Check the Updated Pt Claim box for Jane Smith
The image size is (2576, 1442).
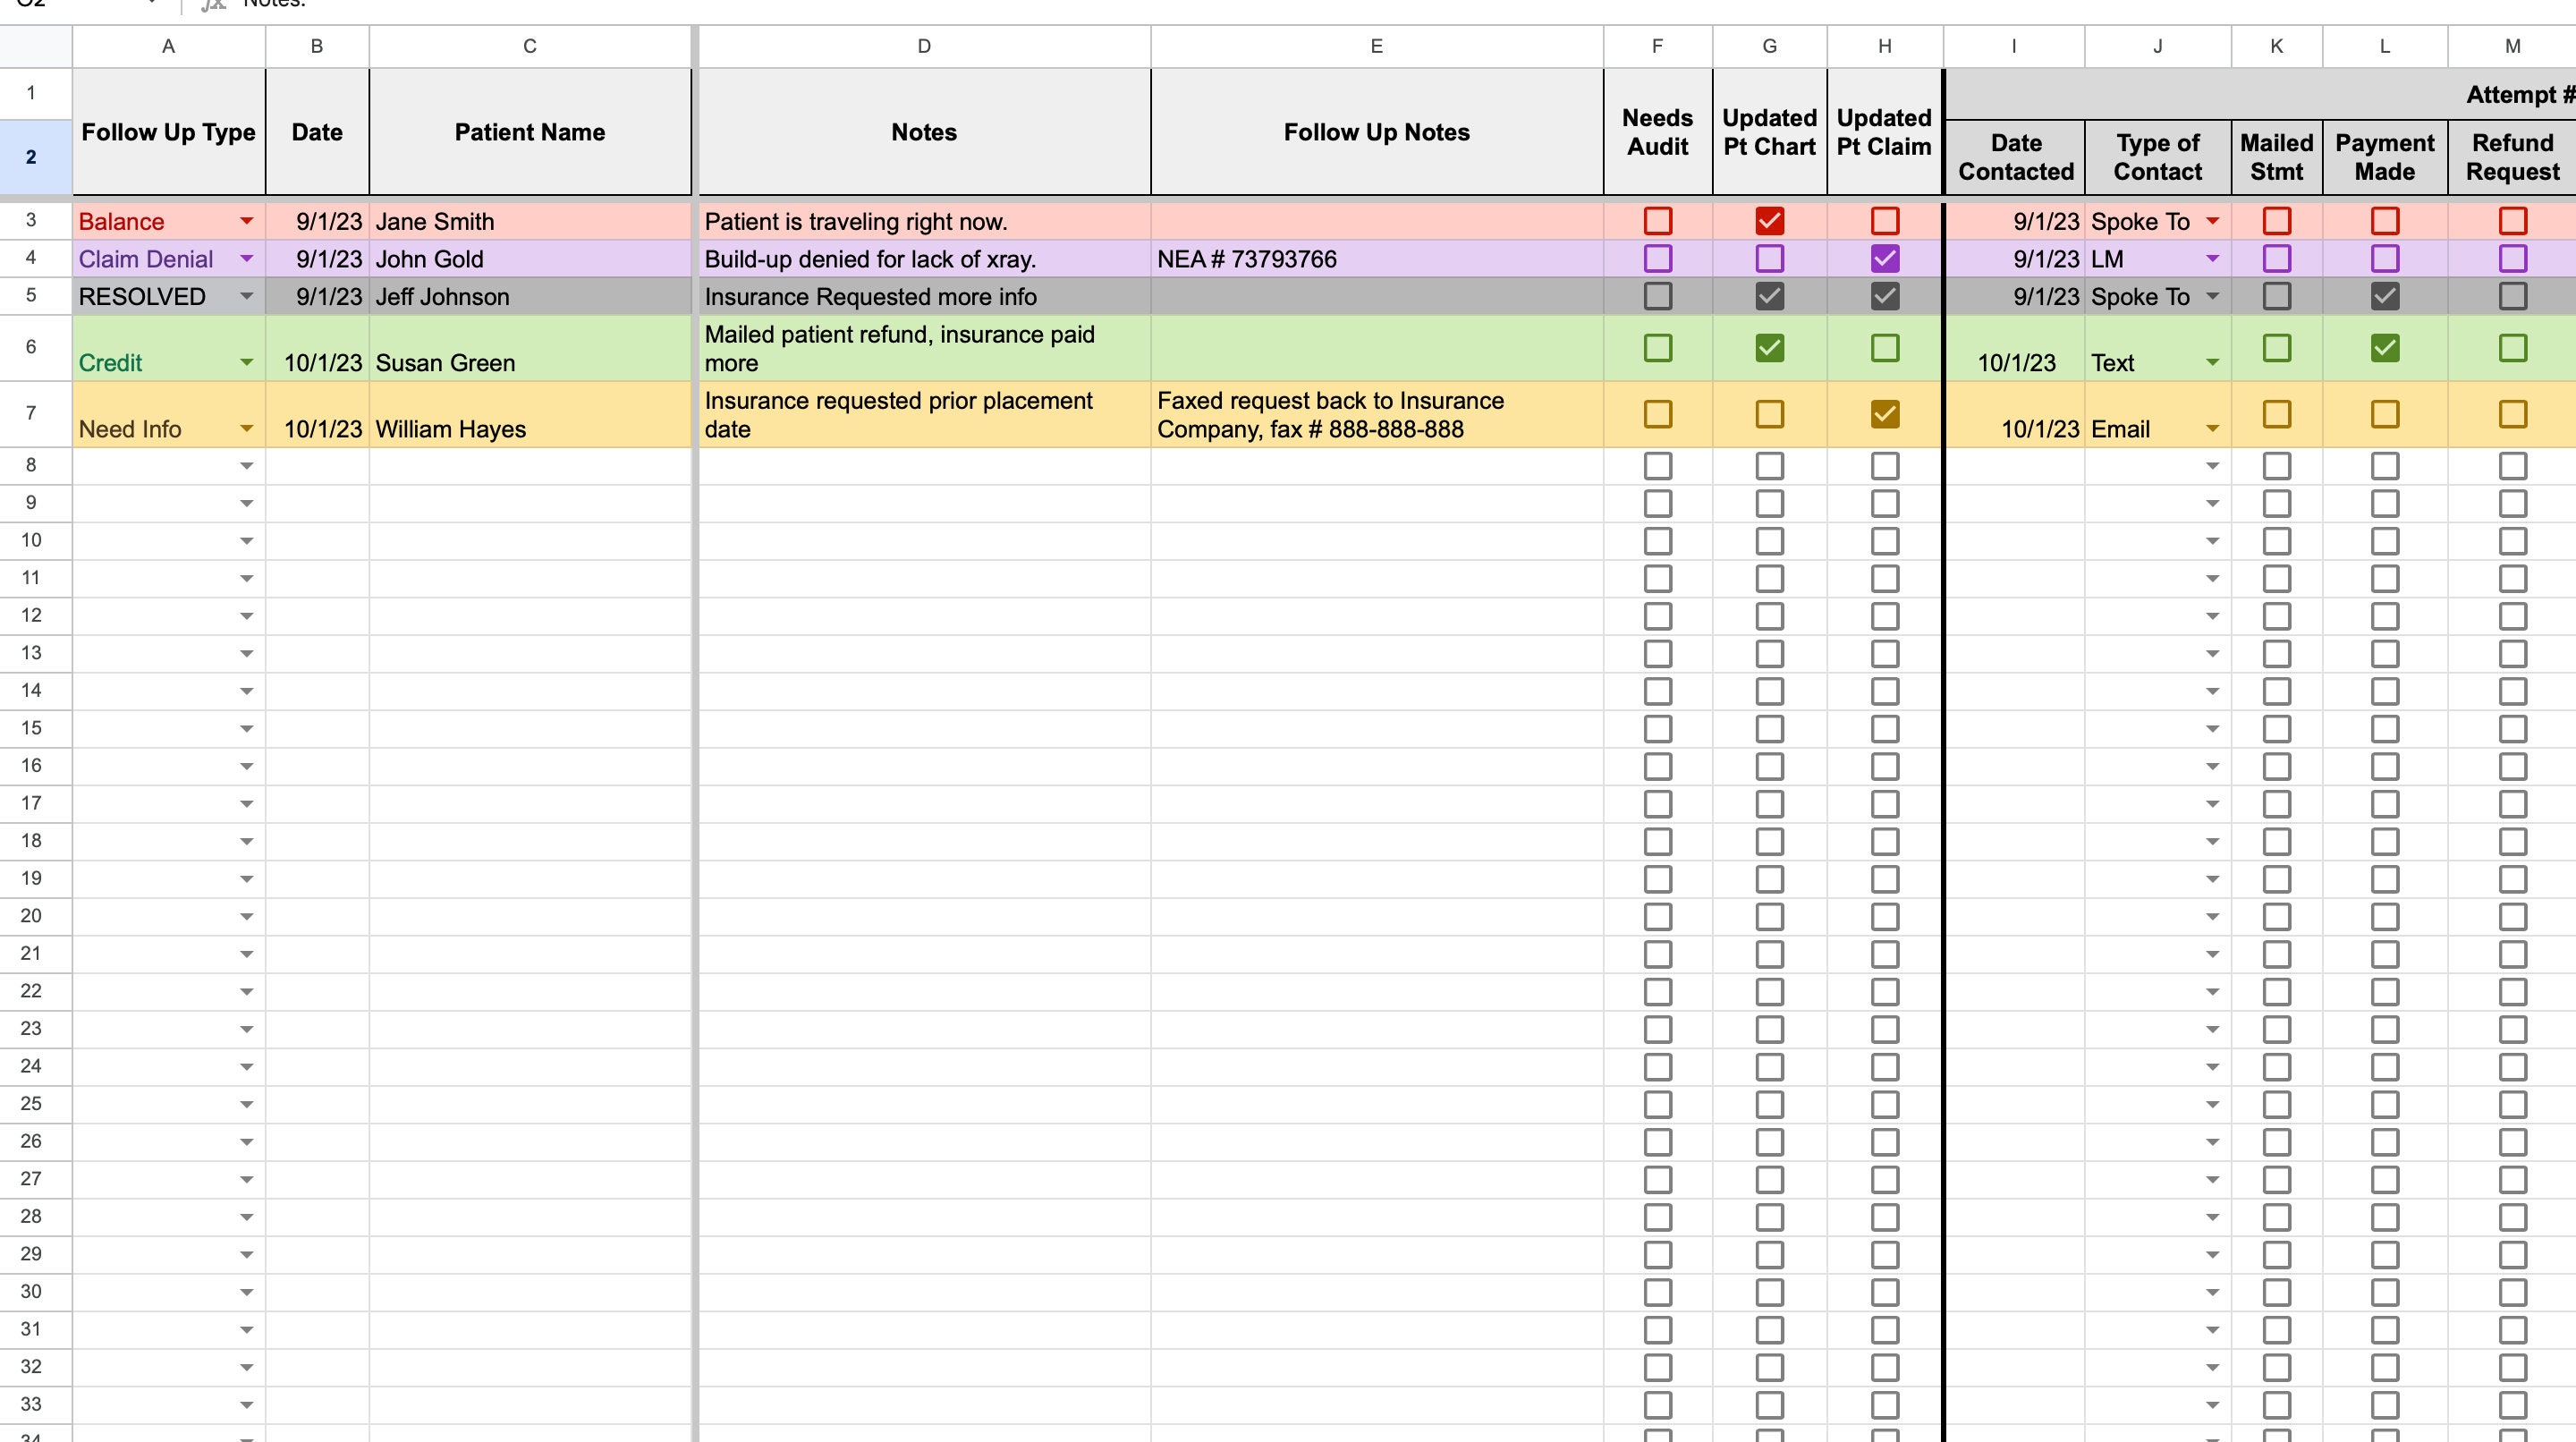pyautogui.click(x=1884, y=221)
